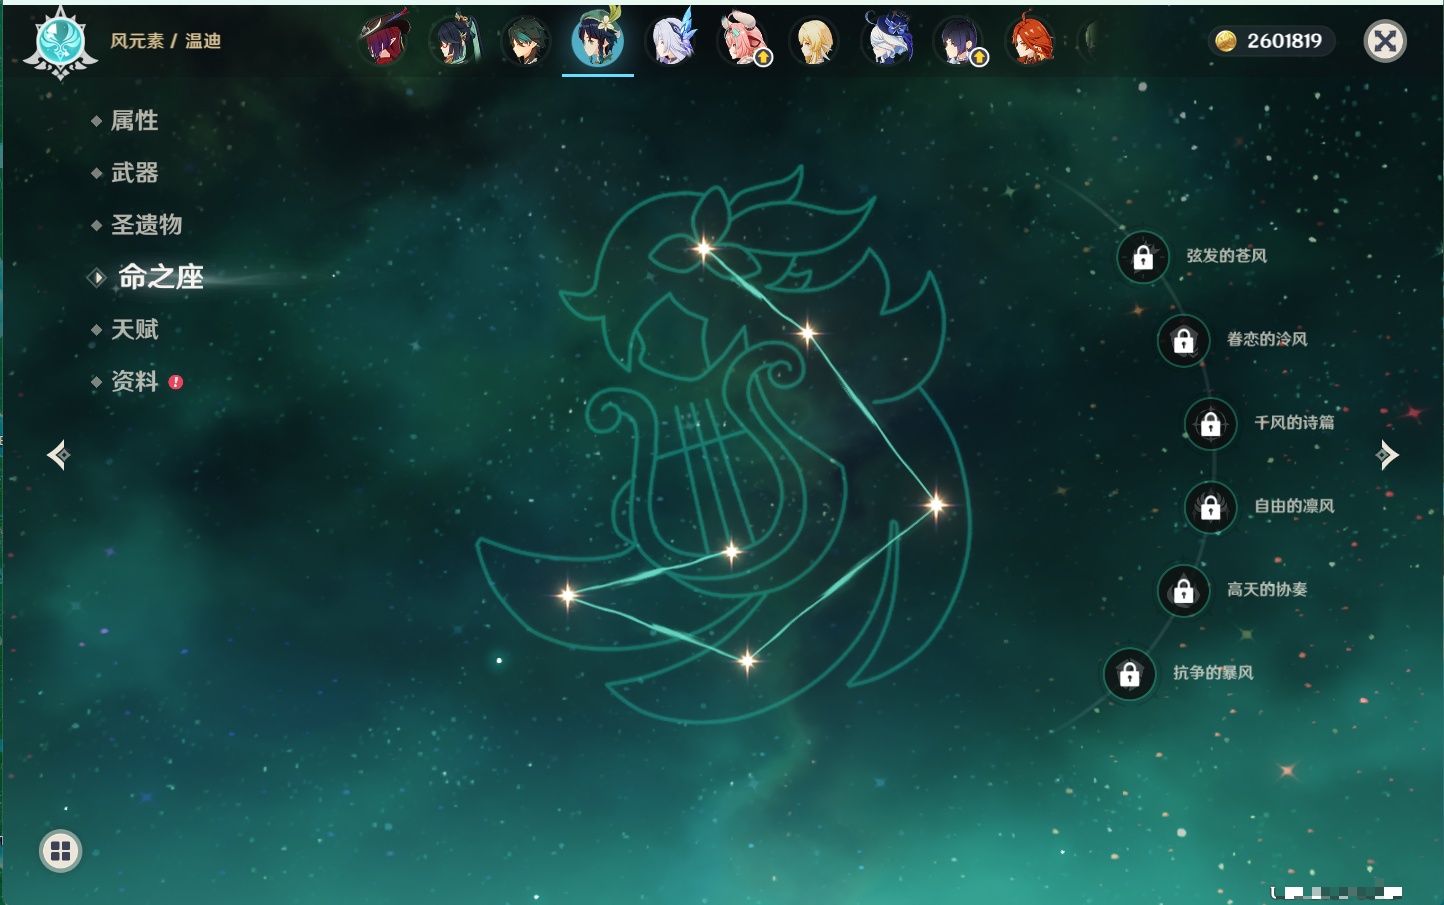Open the grid menu icon at bottom-left
Image resolution: width=1444 pixels, height=905 pixels.
[60, 851]
